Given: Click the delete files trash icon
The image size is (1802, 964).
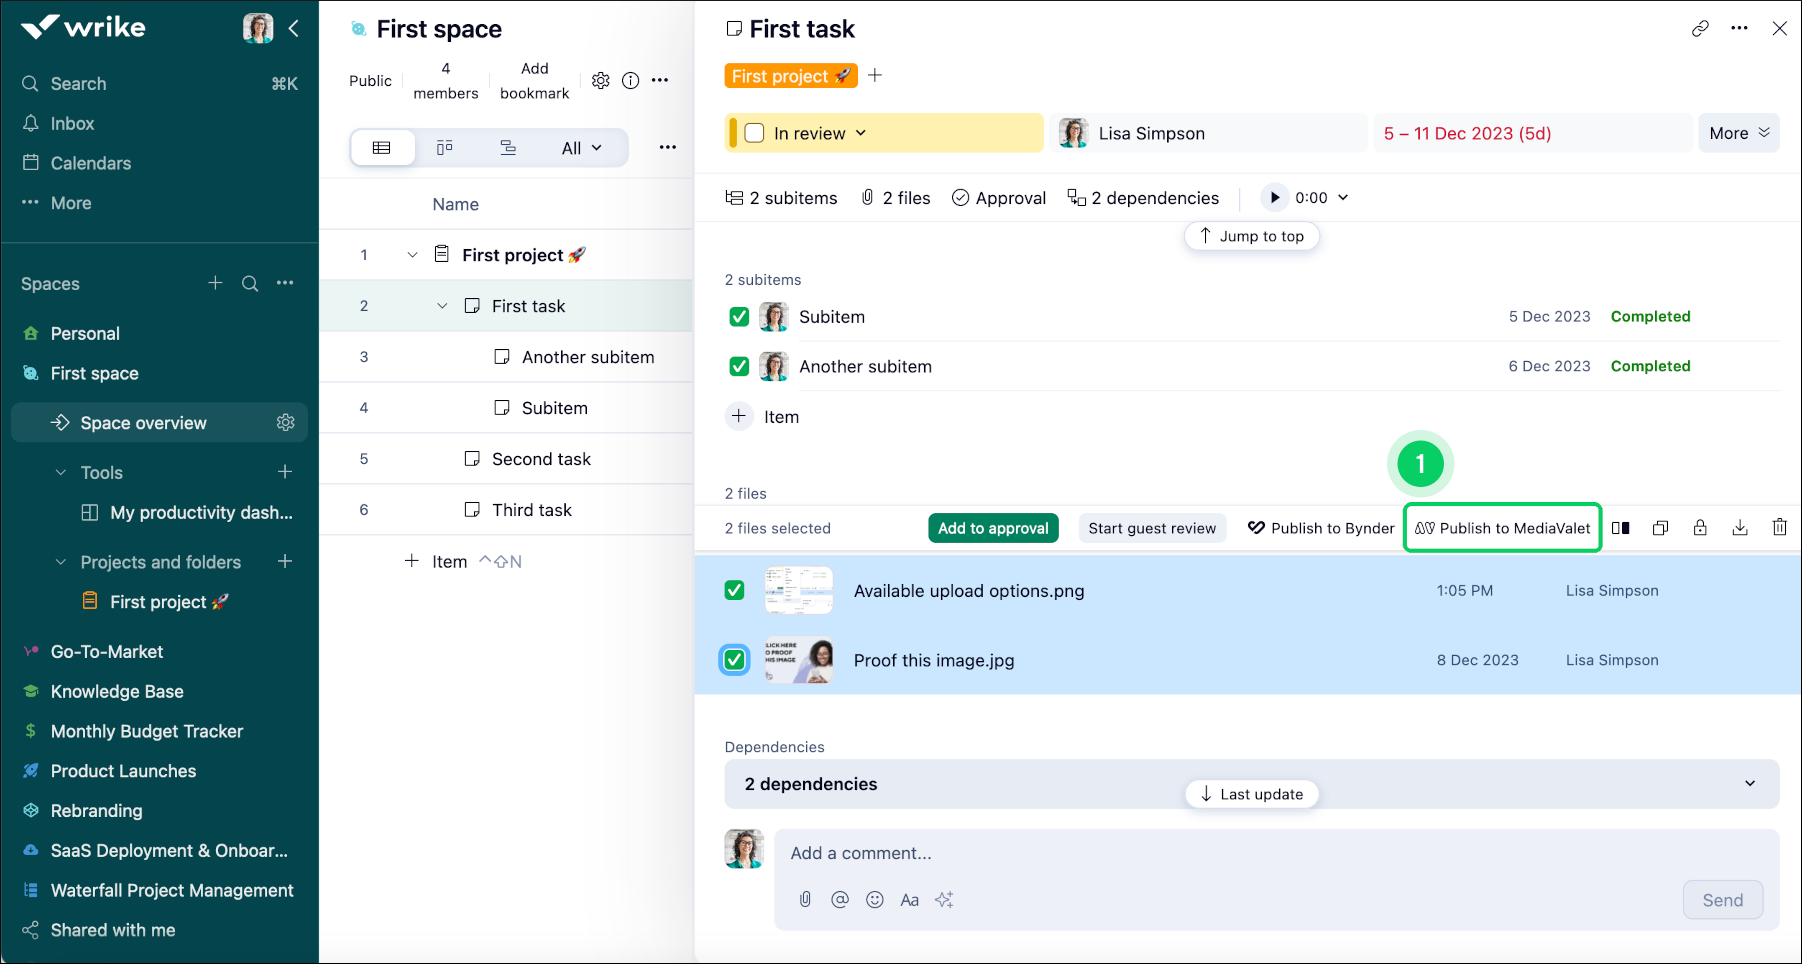Looking at the screenshot, I should (x=1779, y=528).
